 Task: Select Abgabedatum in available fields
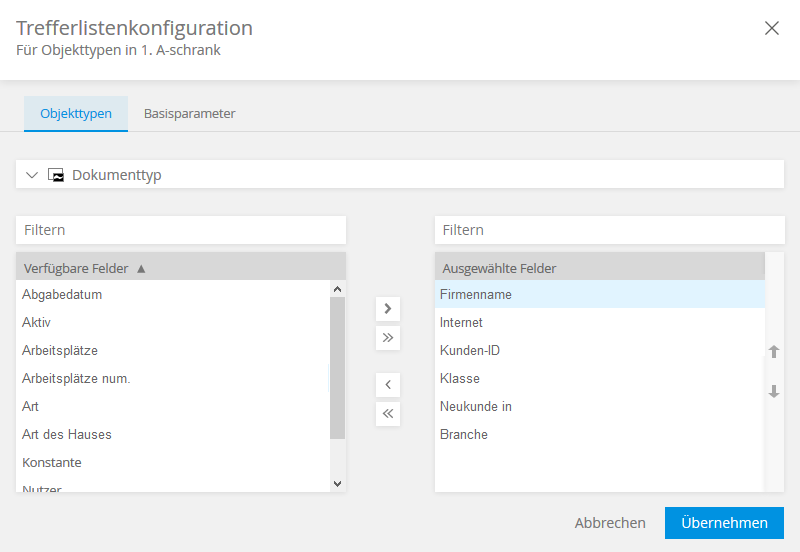pyautogui.click(x=62, y=295)
